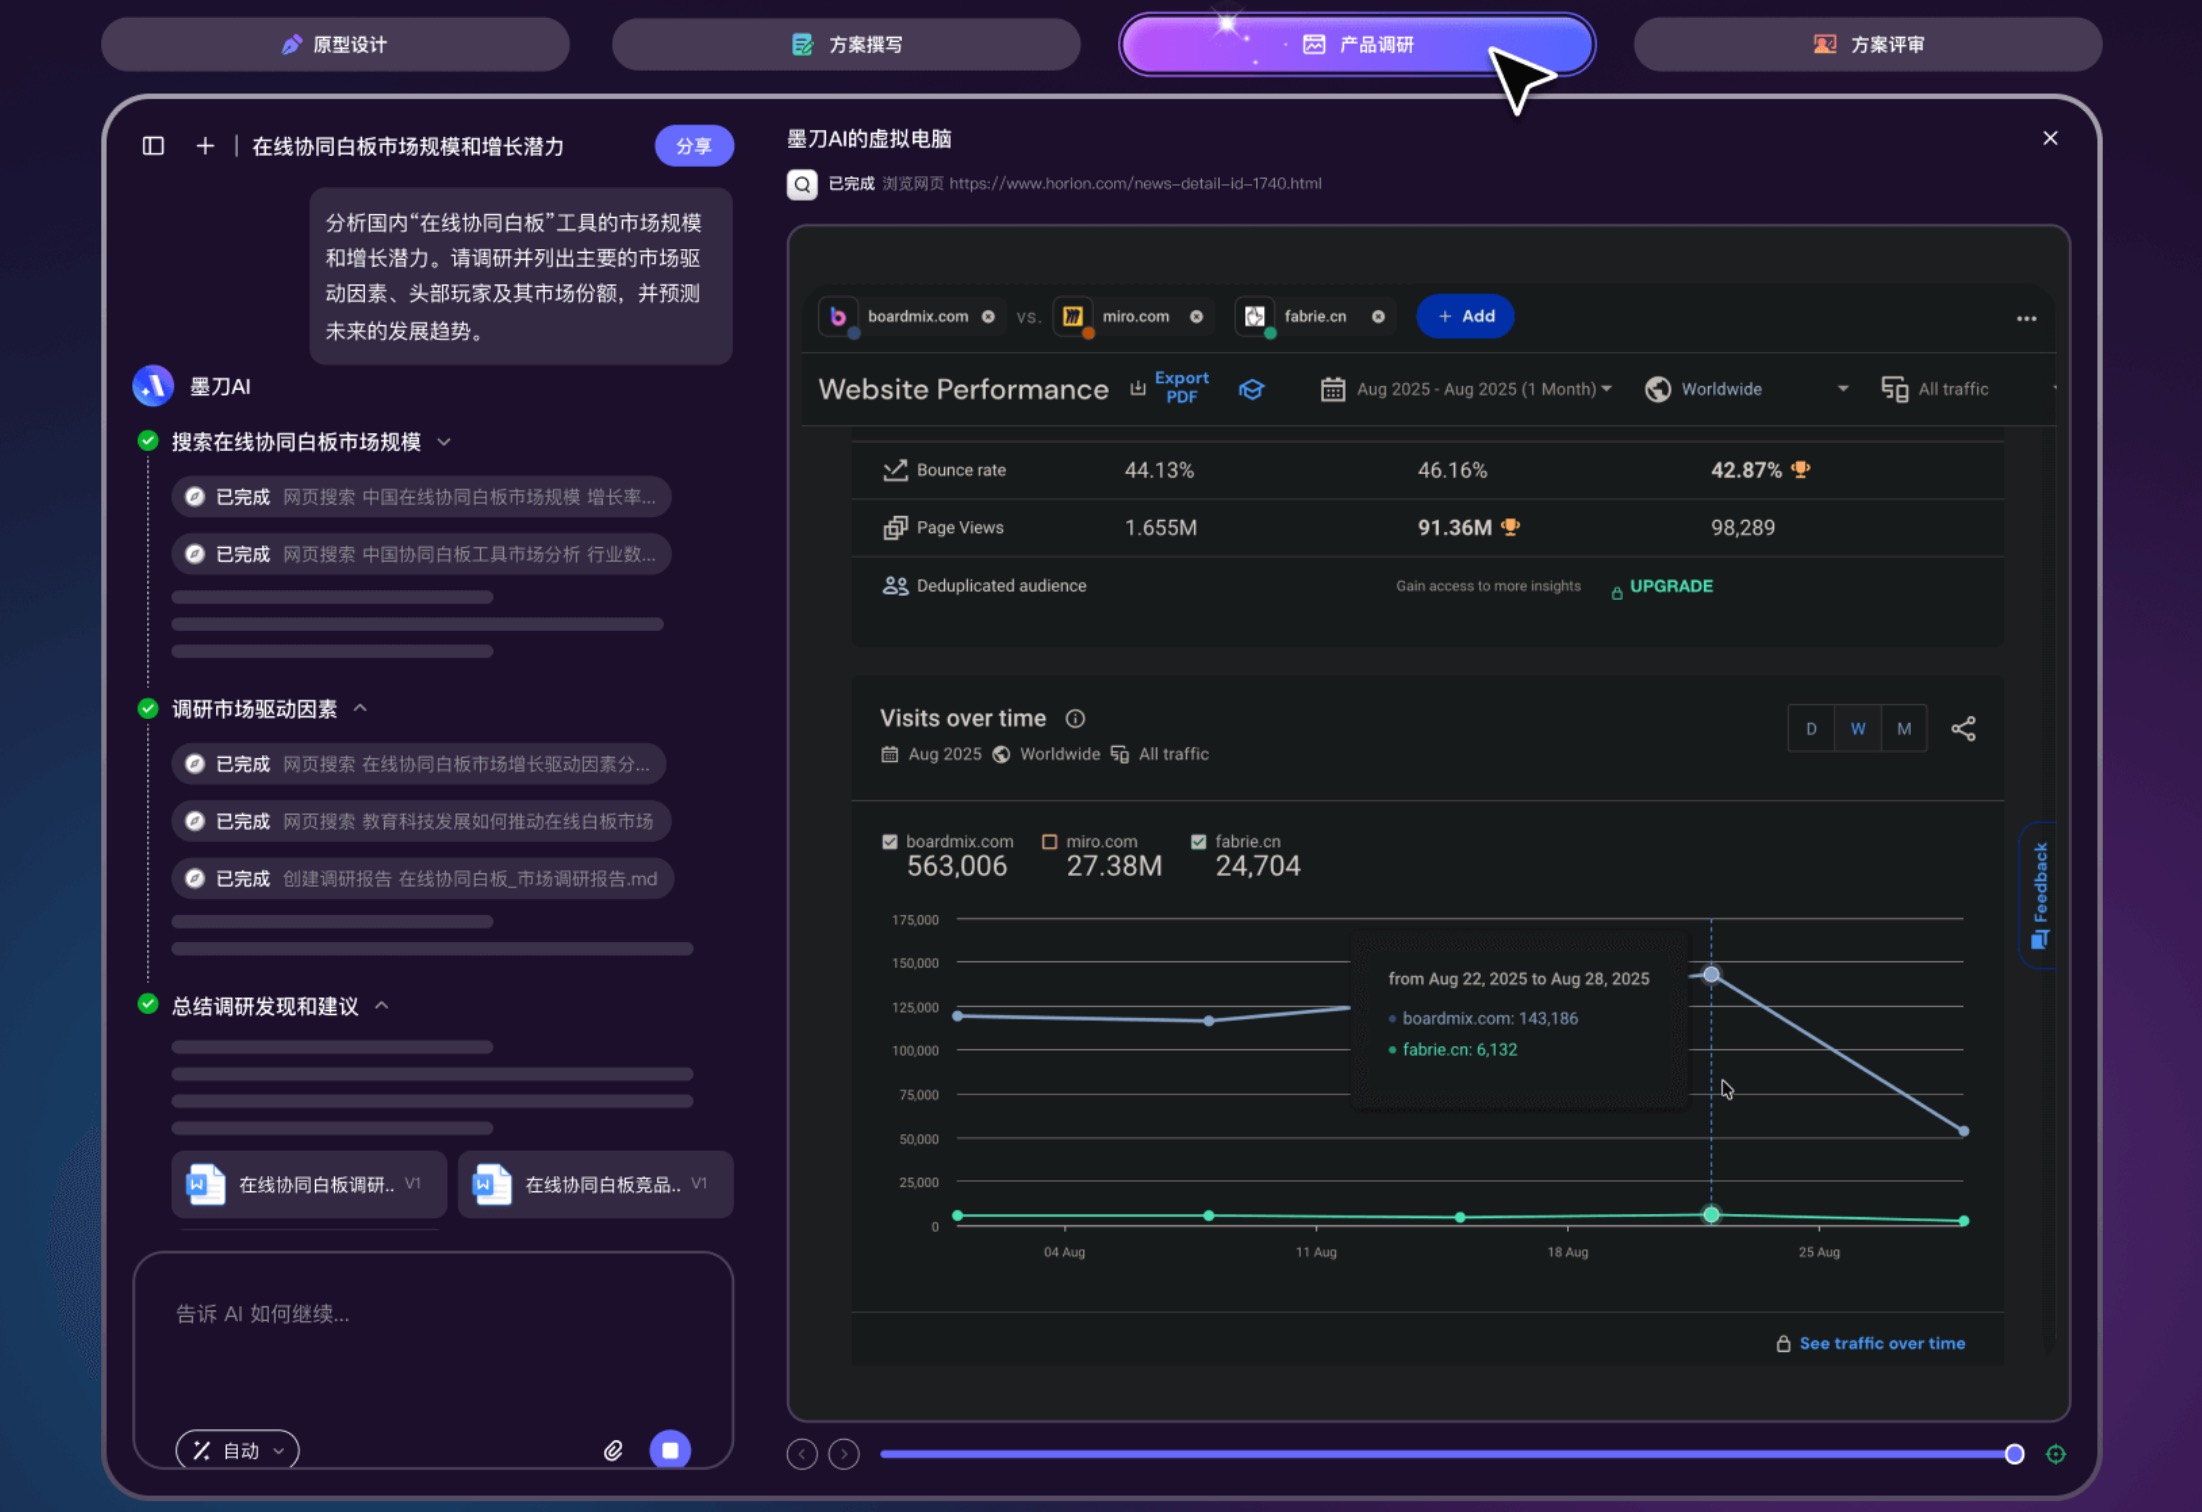Switch chart granularity to Monthly view

pyautogui.click(x=1904, y=728)
